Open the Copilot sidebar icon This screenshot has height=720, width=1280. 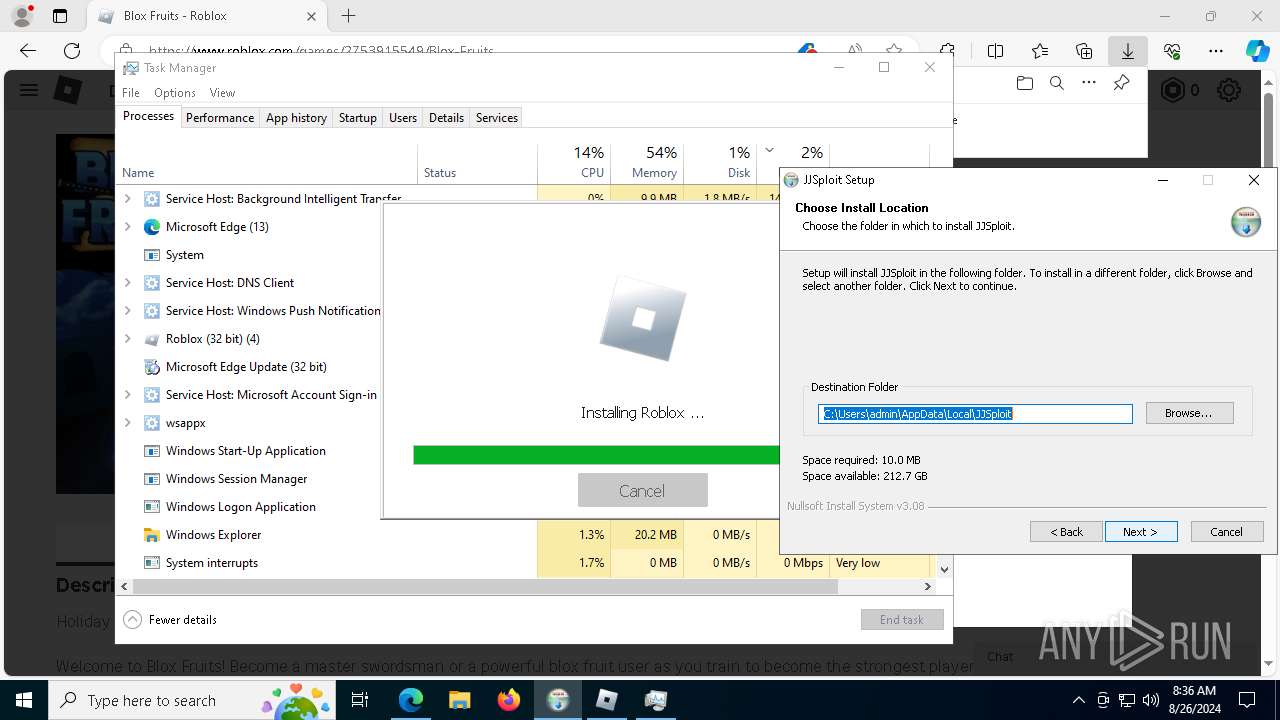[1258, 51]
